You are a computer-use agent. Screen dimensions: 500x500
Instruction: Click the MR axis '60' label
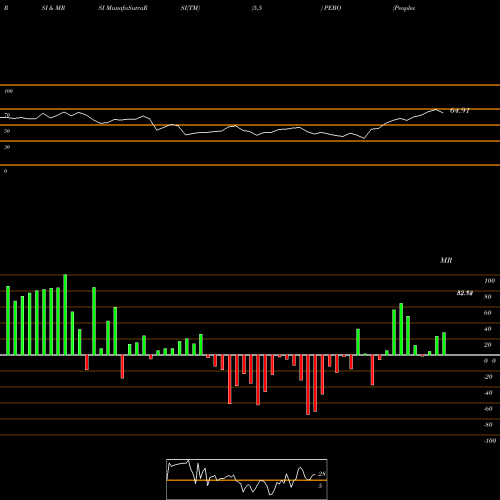coord(488,313)
